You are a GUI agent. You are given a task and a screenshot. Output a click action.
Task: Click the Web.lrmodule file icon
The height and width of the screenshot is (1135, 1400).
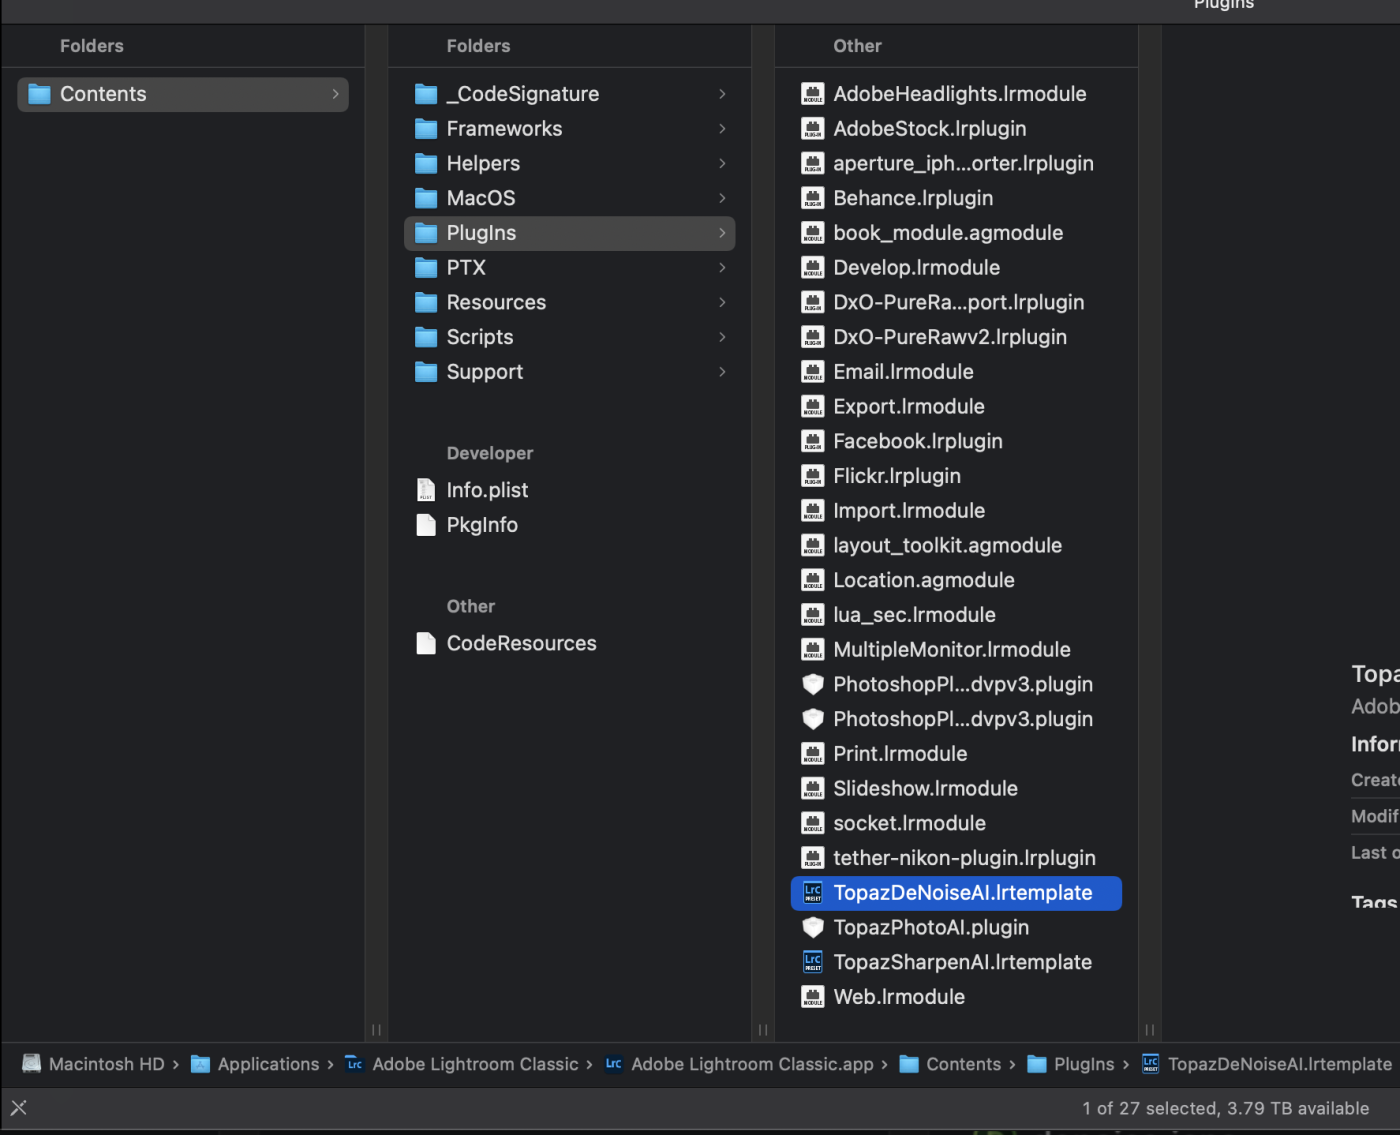point(813,997)
